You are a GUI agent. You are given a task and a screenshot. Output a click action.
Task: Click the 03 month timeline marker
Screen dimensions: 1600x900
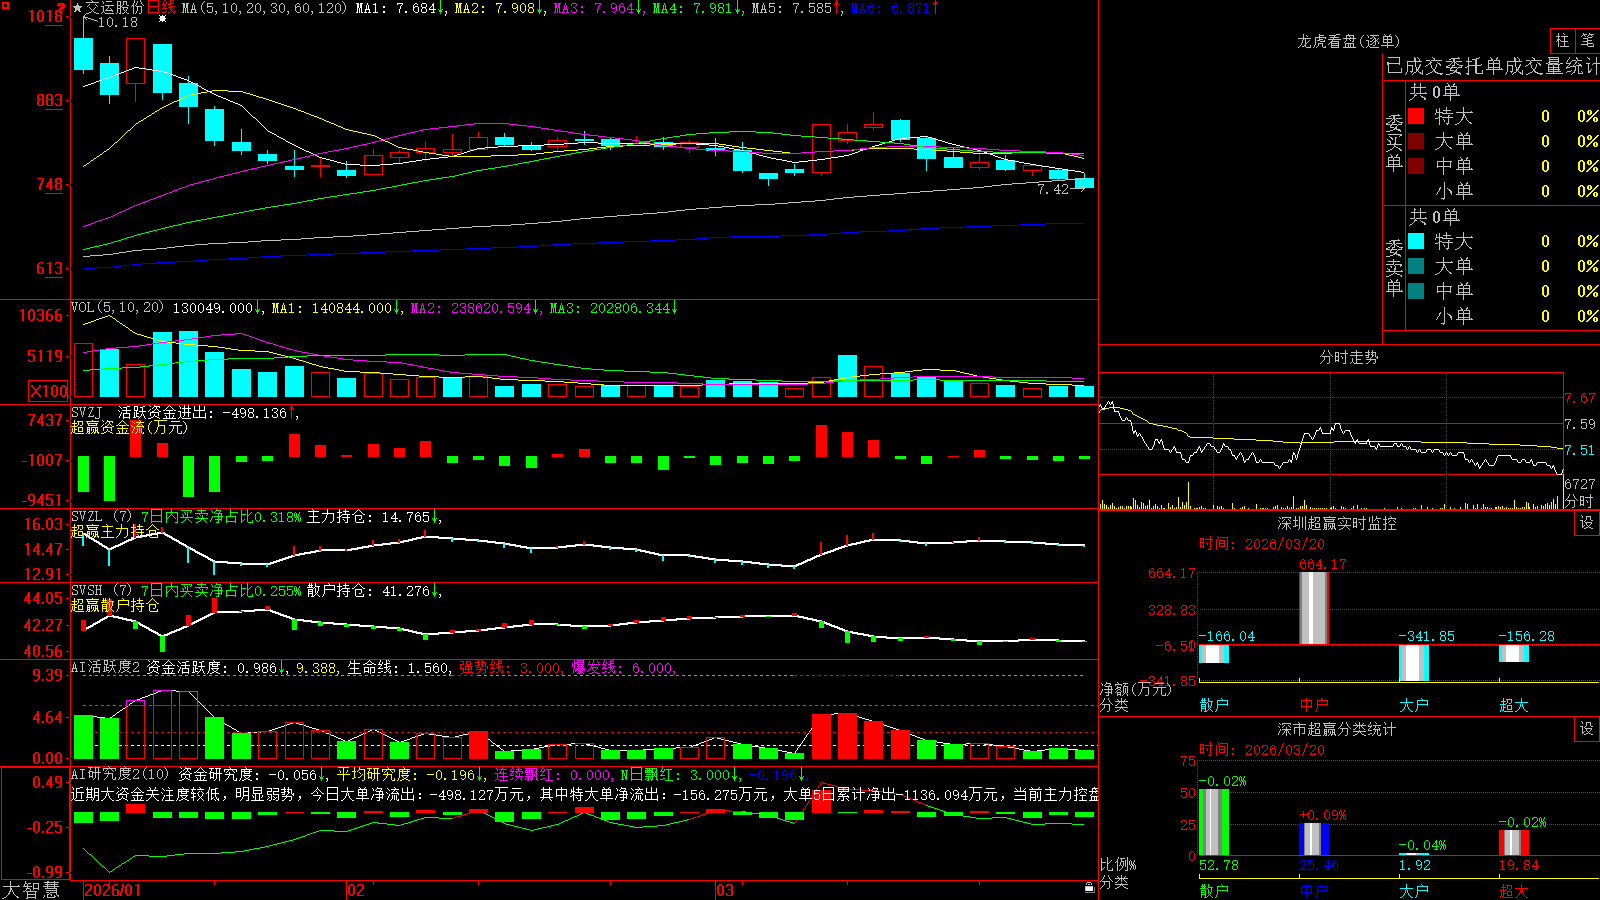pos(725,890)
